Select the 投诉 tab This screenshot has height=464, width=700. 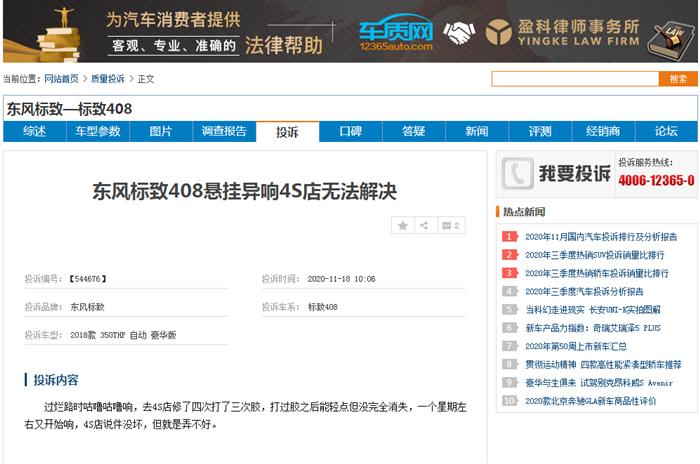(288, 132)
